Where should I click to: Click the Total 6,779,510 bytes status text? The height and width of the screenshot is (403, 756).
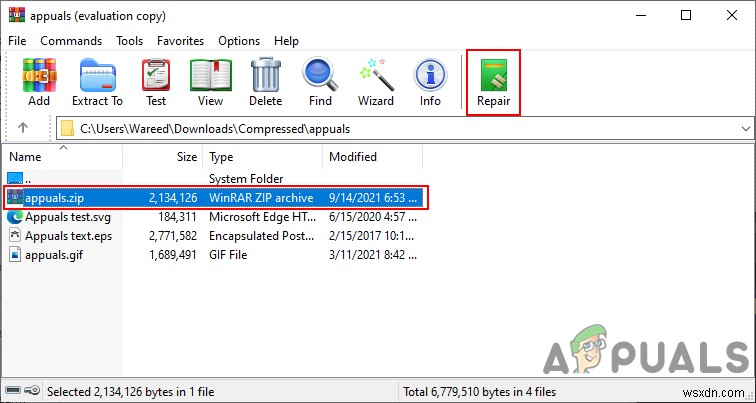pyautogui.click(x=479, y=391)
